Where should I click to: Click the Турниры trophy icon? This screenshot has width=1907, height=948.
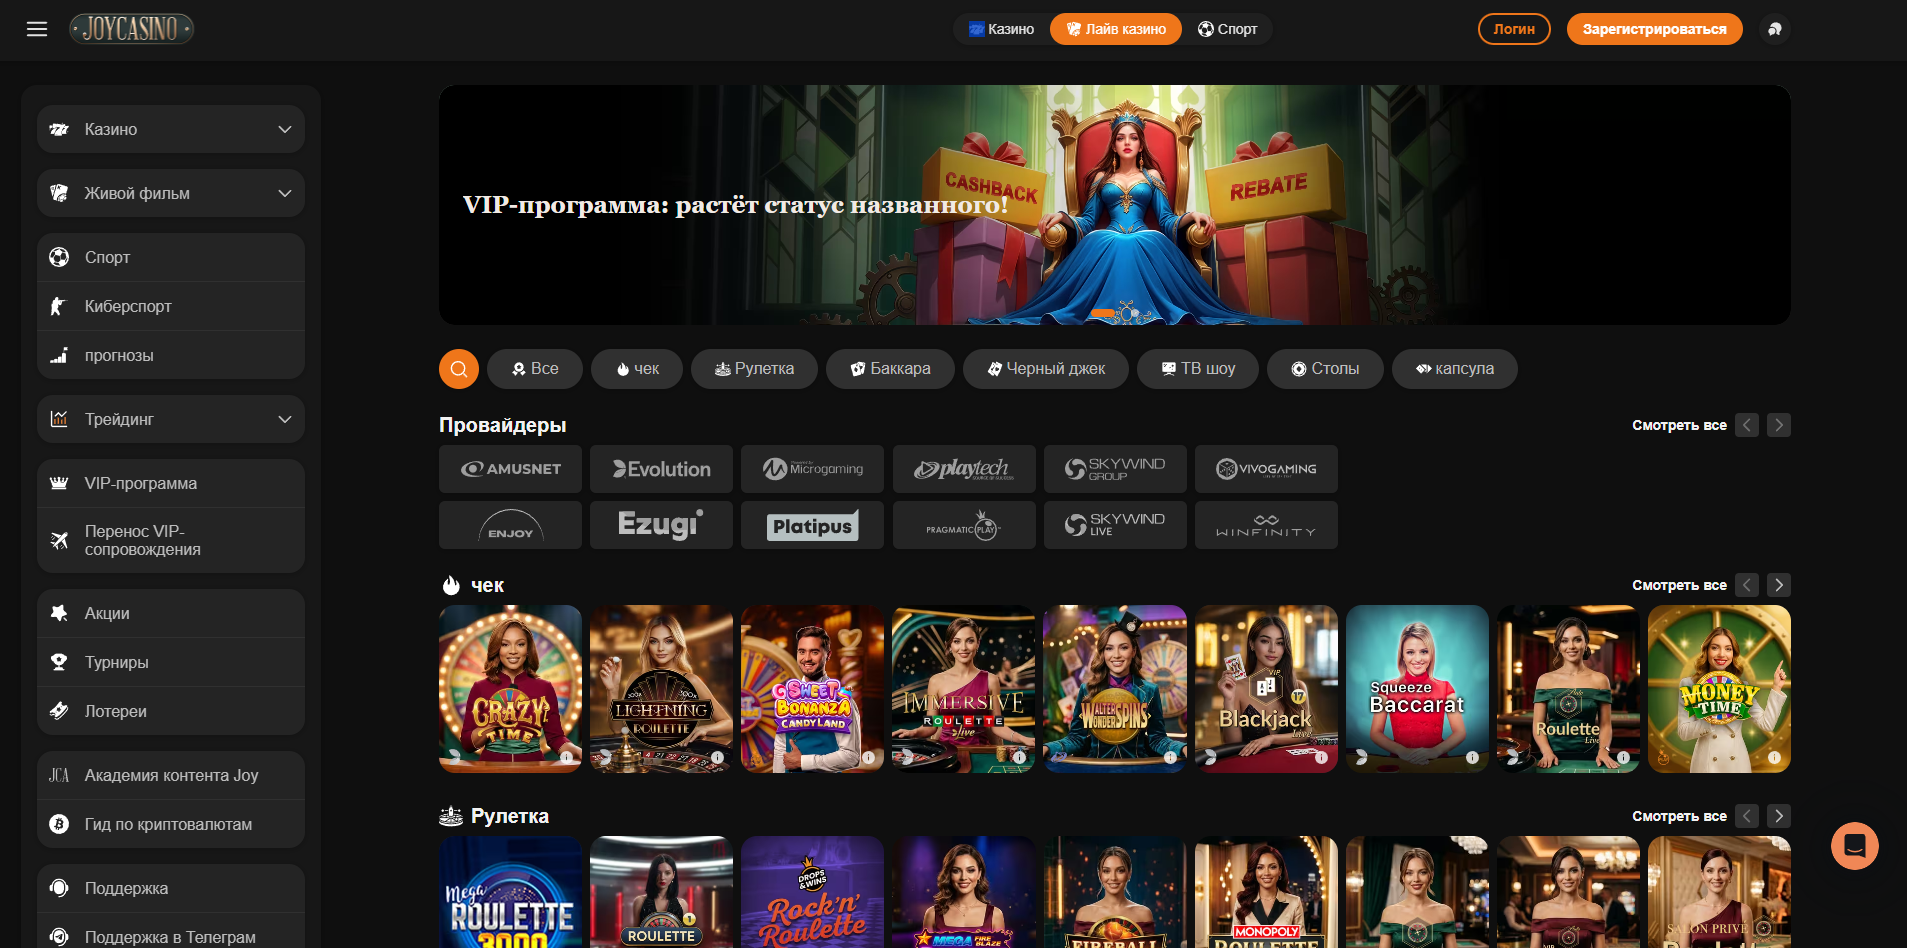(x=59, y=662)
